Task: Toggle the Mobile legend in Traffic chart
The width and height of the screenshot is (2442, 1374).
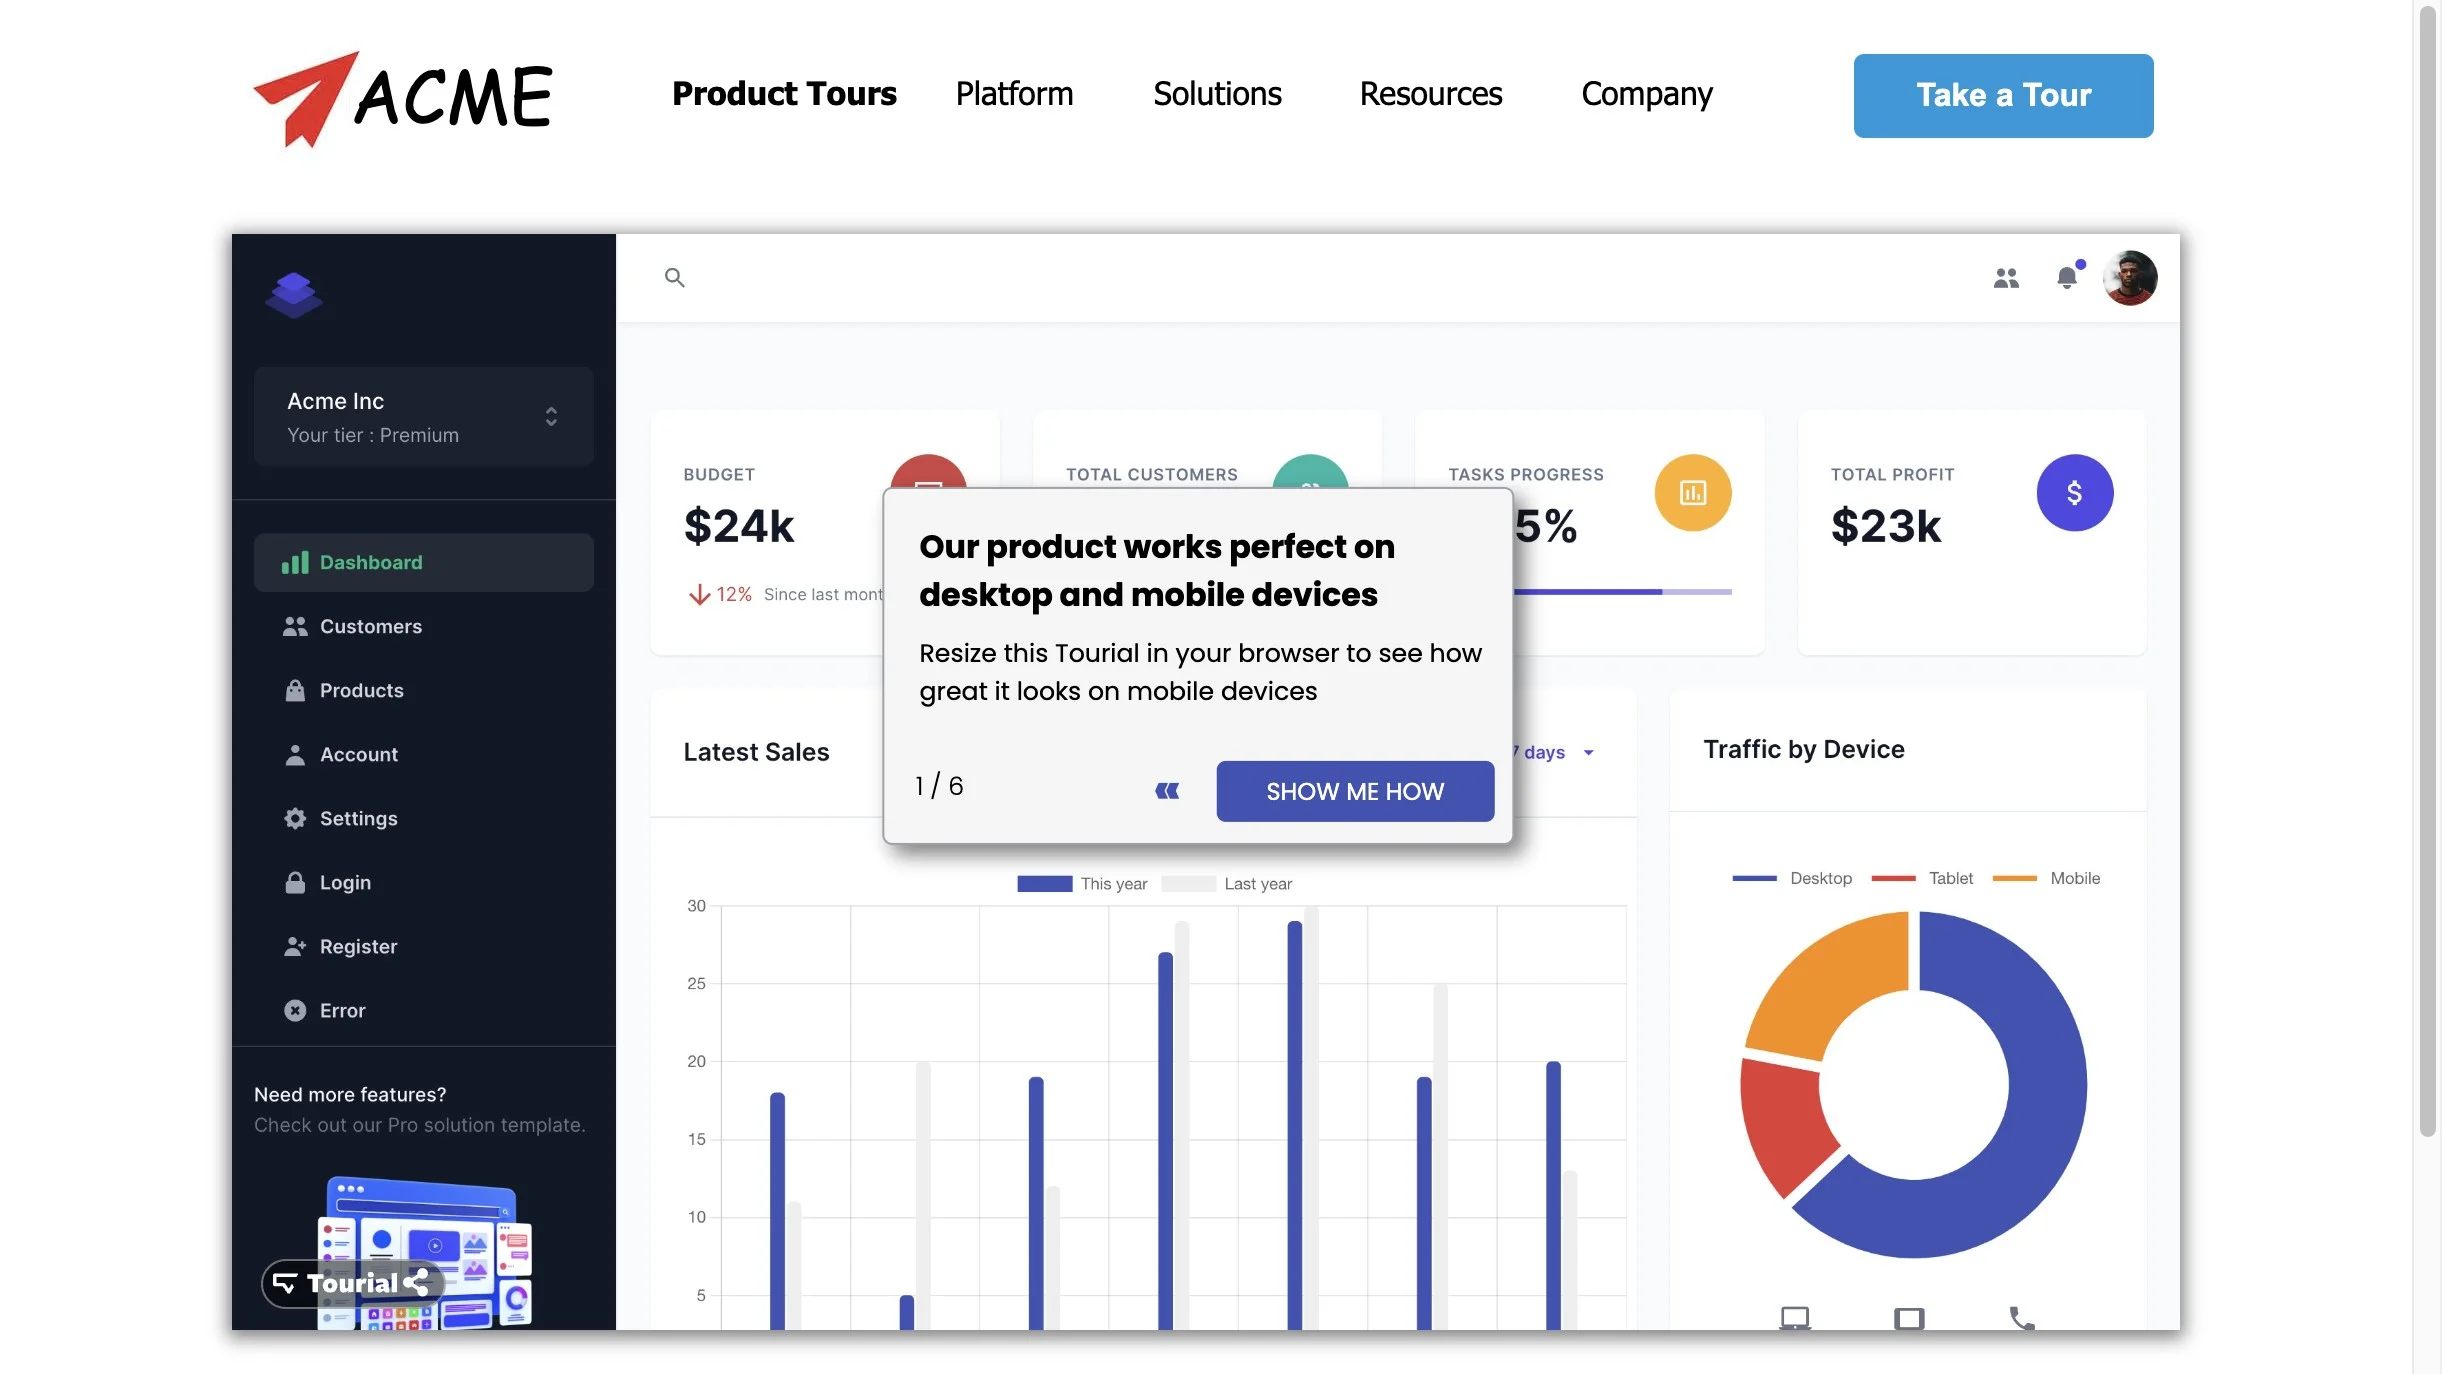Action: [x=2046, y=878]
